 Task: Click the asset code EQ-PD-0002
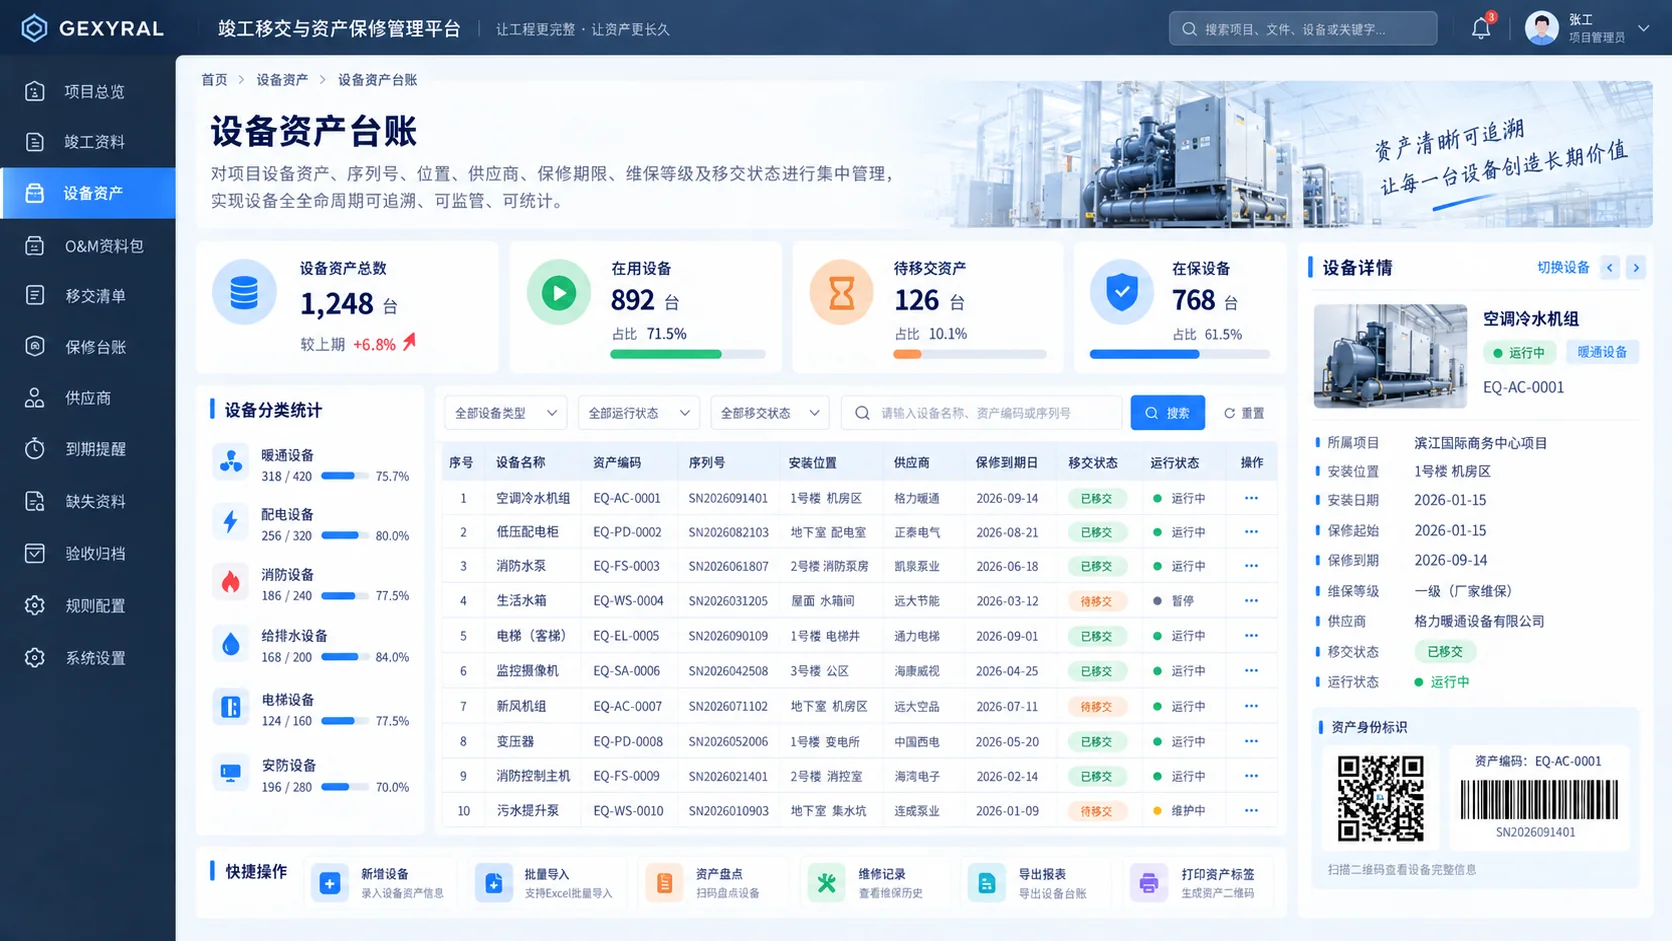click(x=627, y=532)
